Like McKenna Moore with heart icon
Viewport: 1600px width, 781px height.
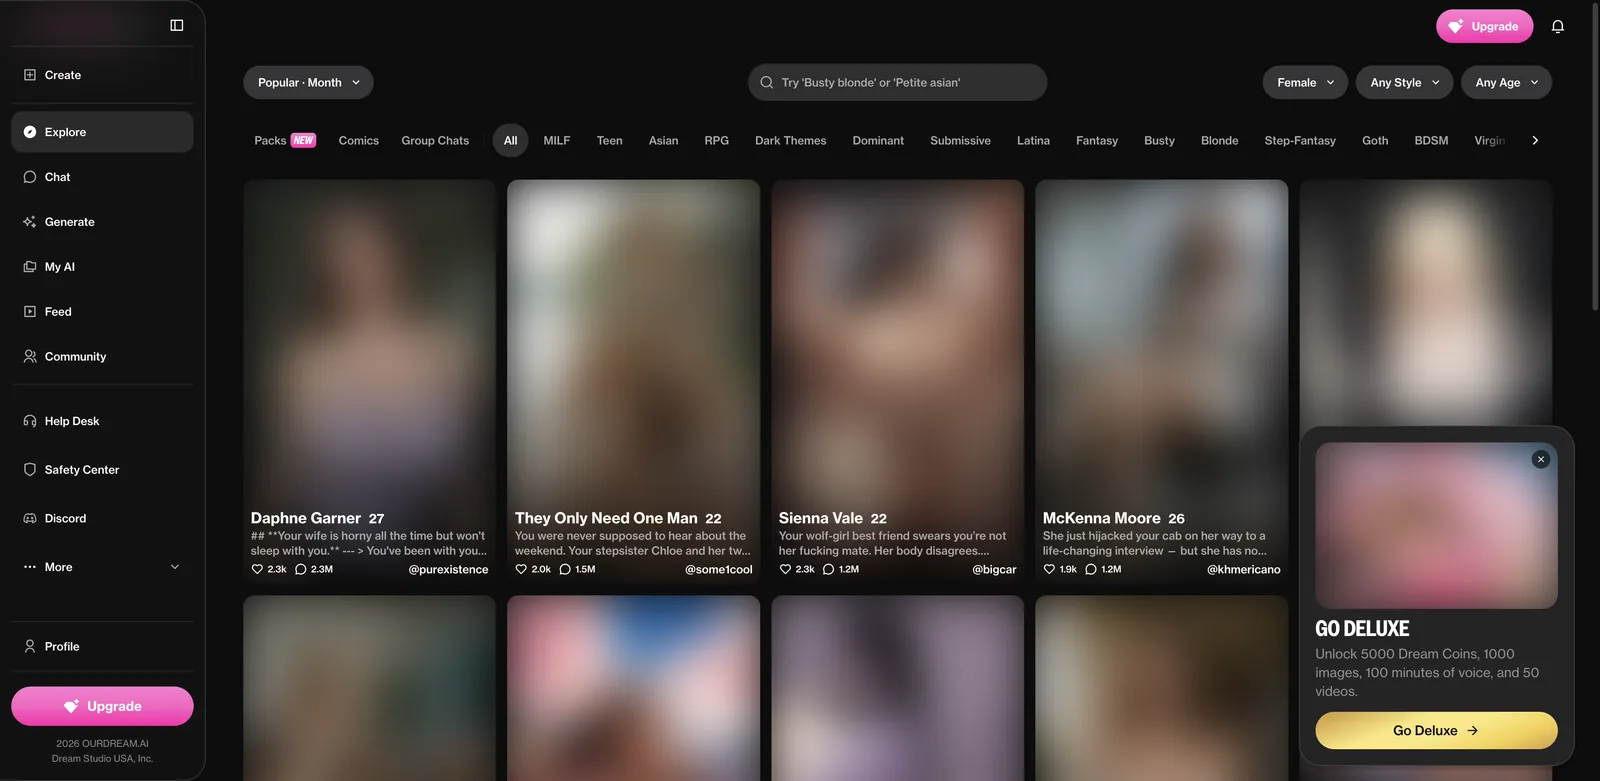pos(1049,569)
